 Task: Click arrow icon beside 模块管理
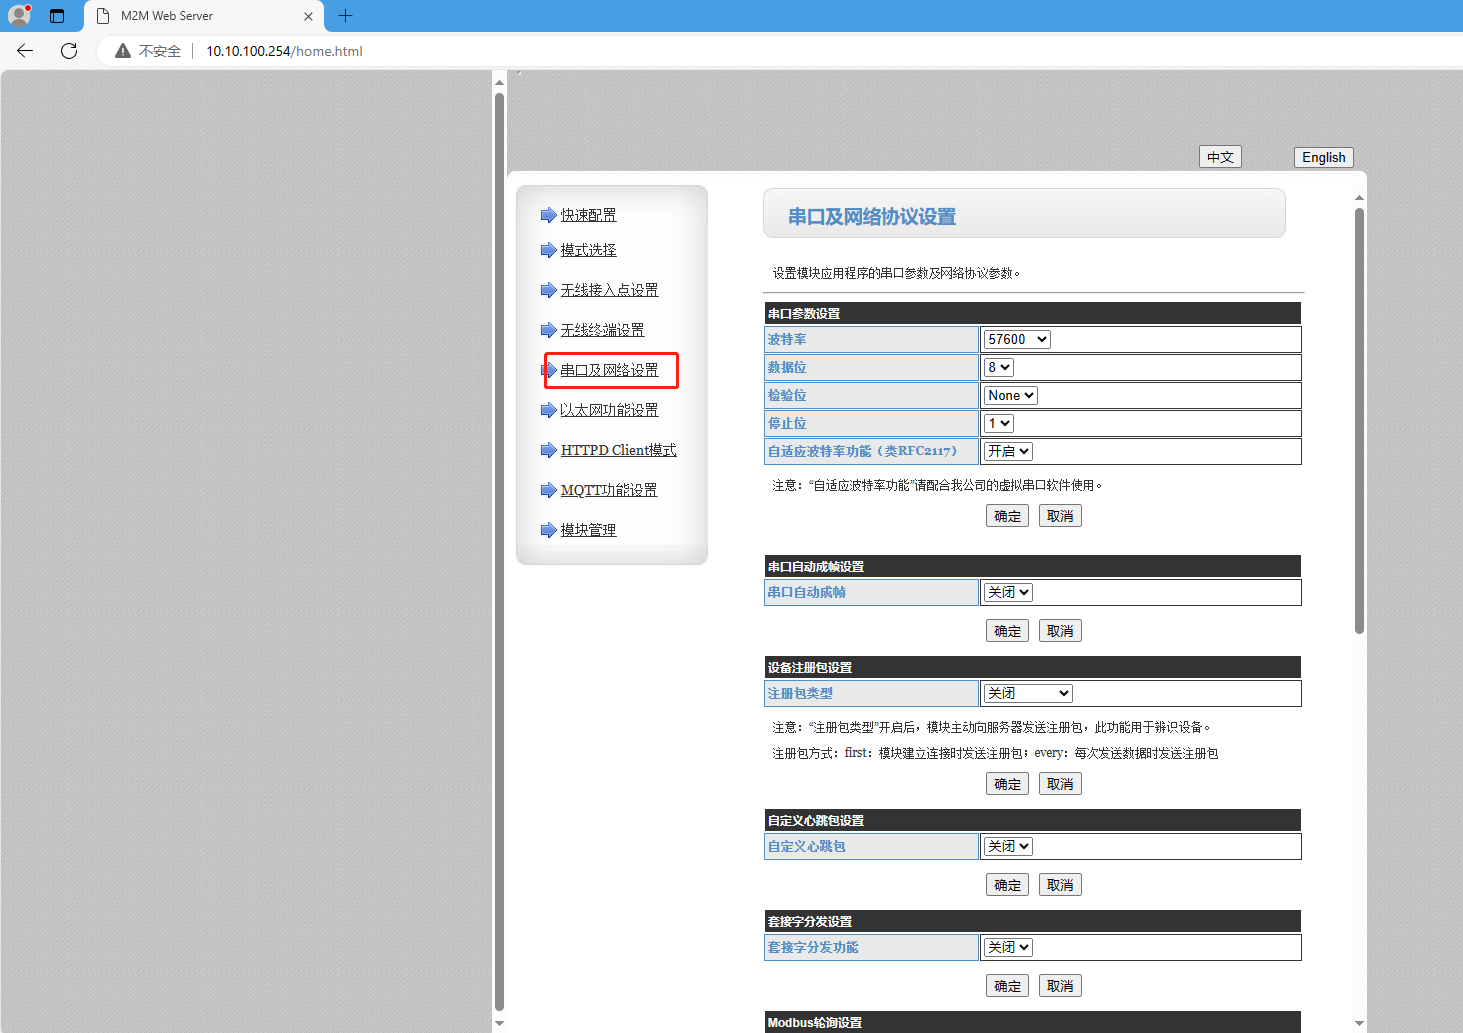coord(548,530)
